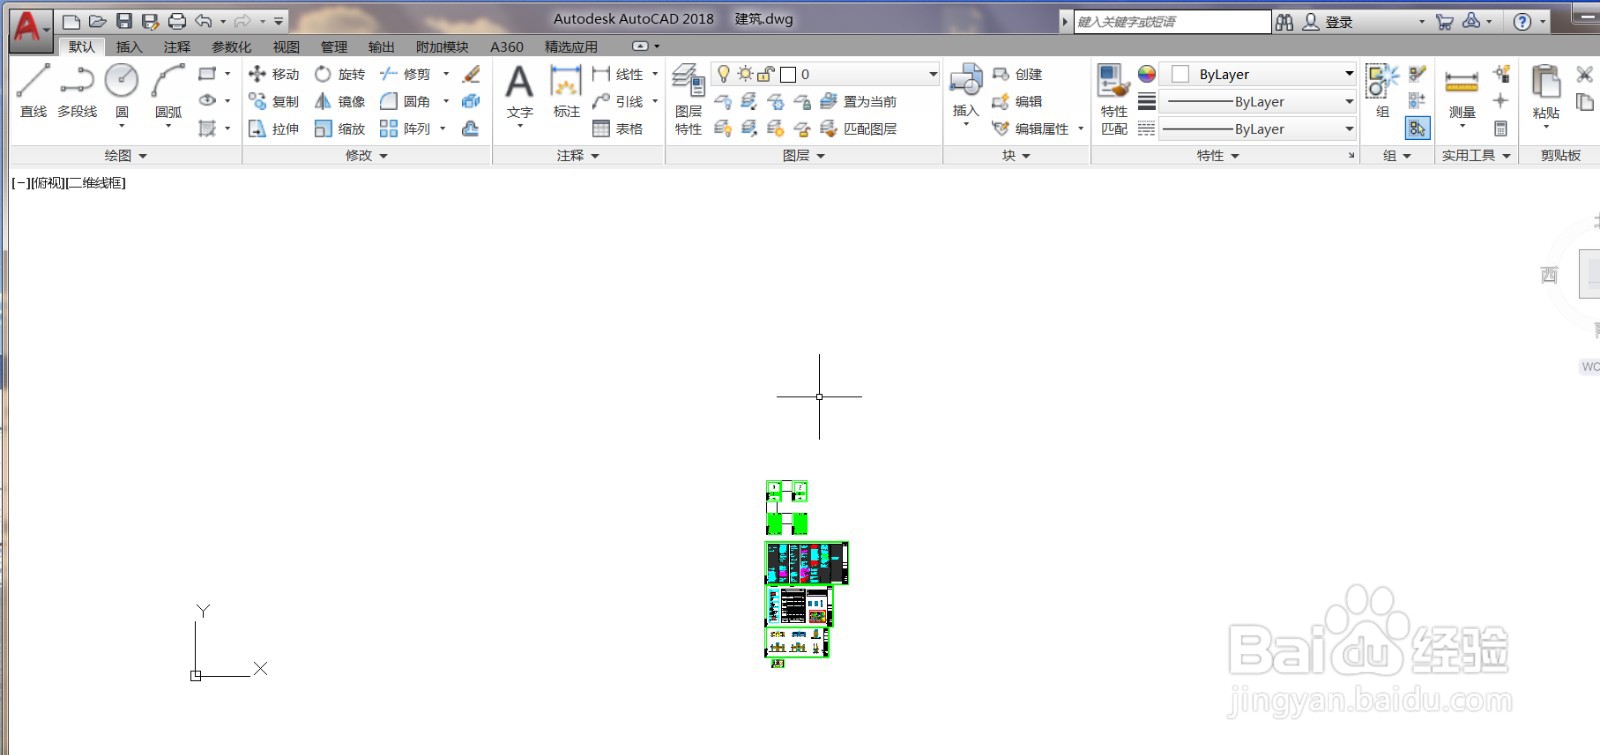Open the bottom ByLayer linetype dropdown
1600x755 pixels.
click(x=1349, y=129)
